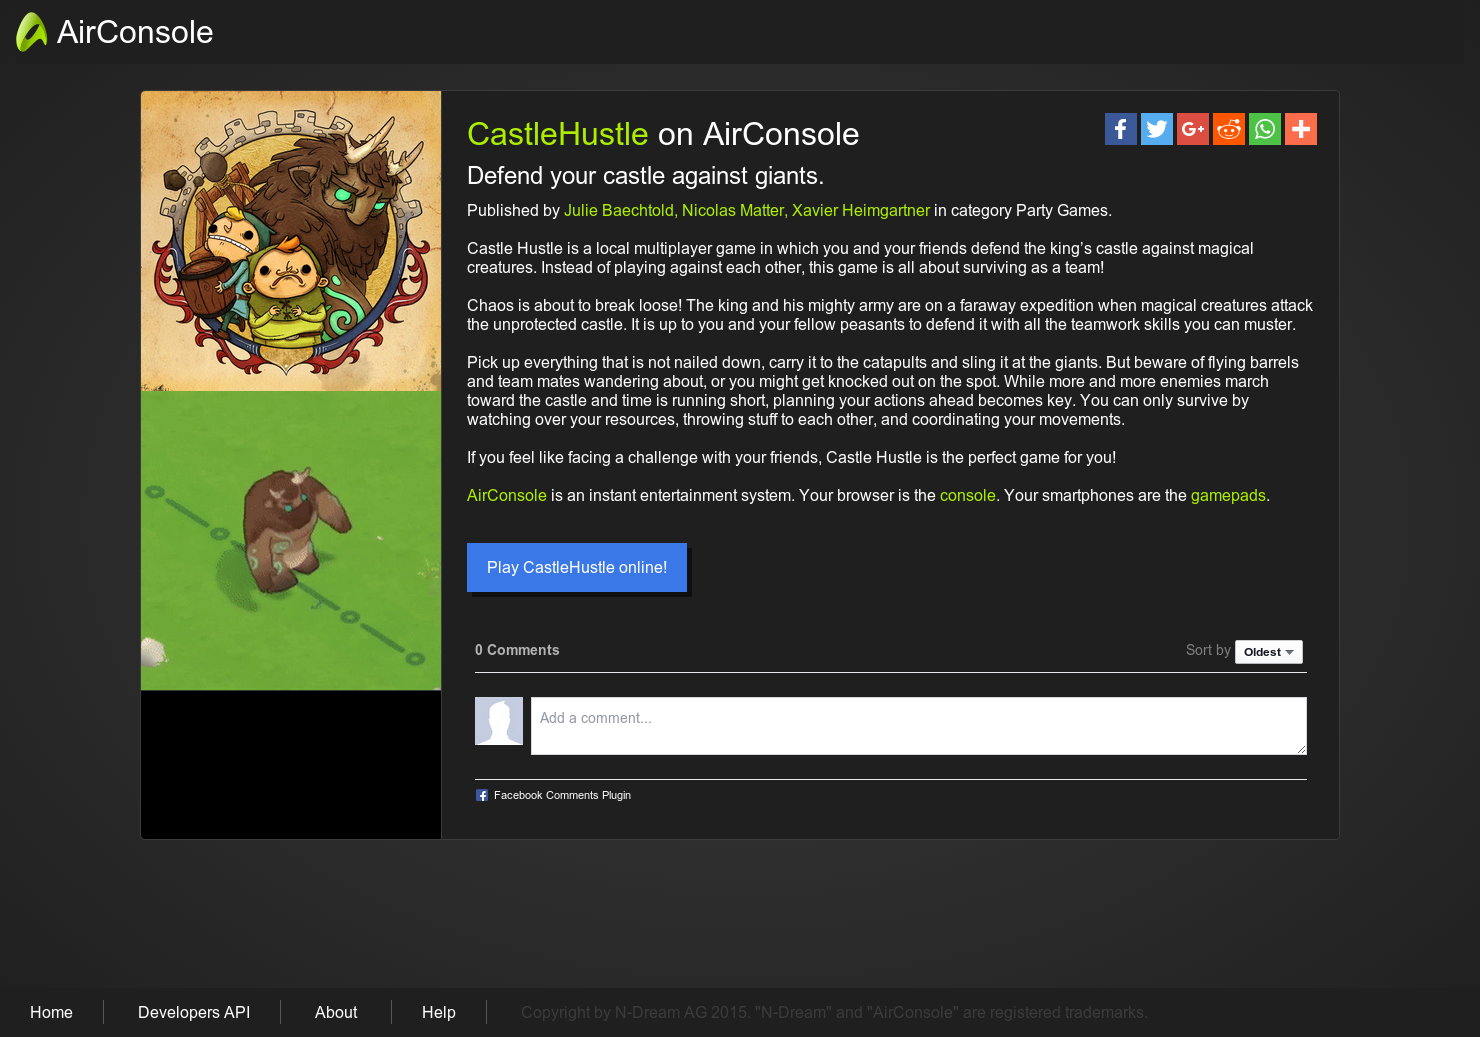This screenshot has height=1037, width=1480.
Task: Open Help footer link
Action: (x=439, y=1012)
